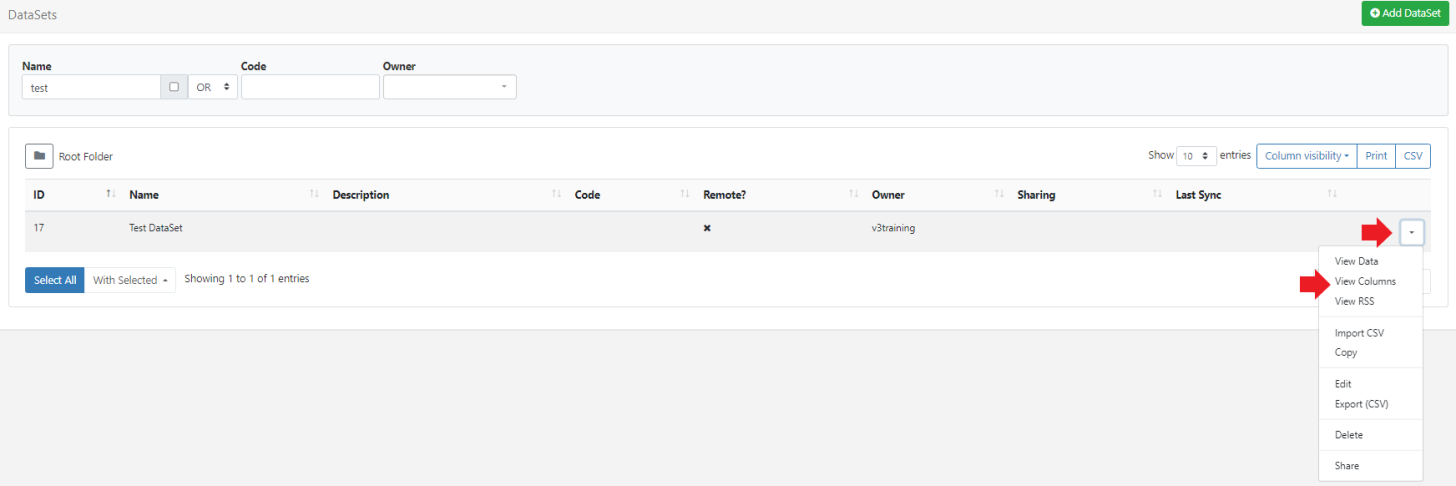
Task: Open Column visibility dropdown
Action: [1306, 156]
